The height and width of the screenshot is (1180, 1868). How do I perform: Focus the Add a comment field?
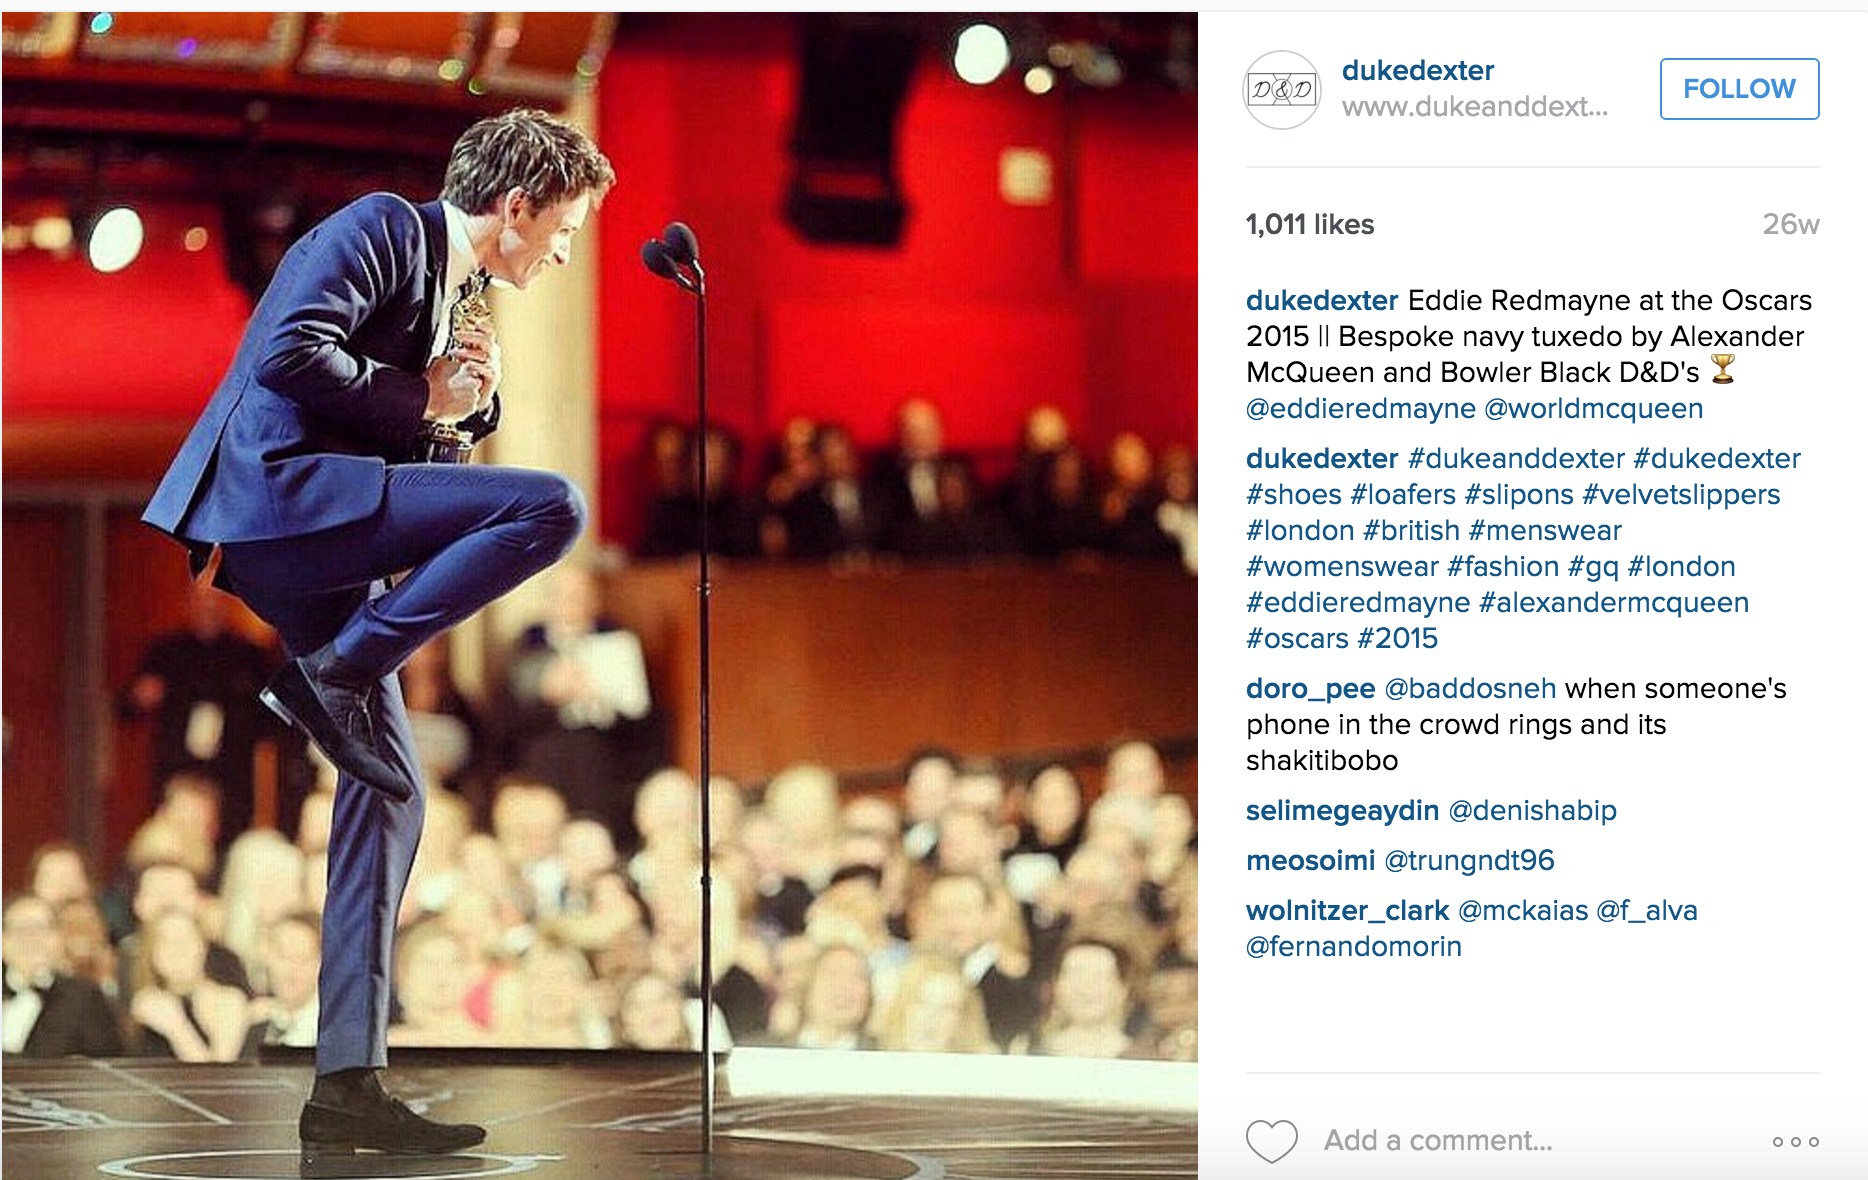pyautogui.click(x=1438, y=1141)
